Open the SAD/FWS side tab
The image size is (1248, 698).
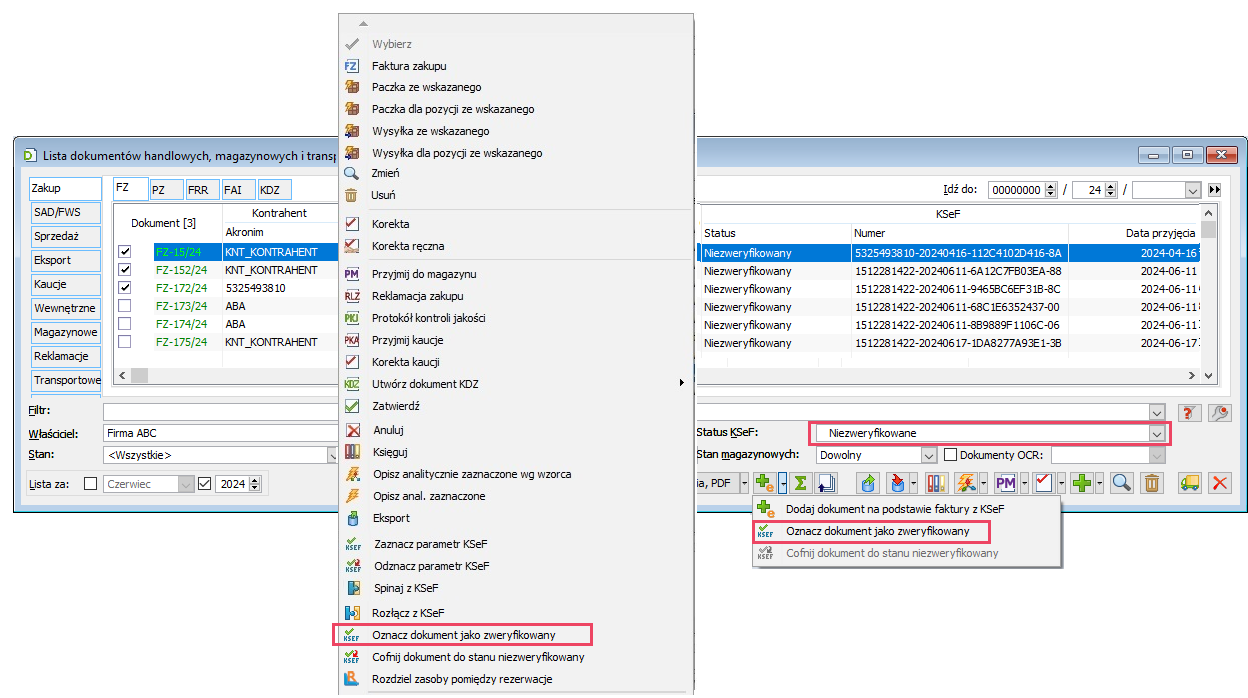(x=66, y=213)
